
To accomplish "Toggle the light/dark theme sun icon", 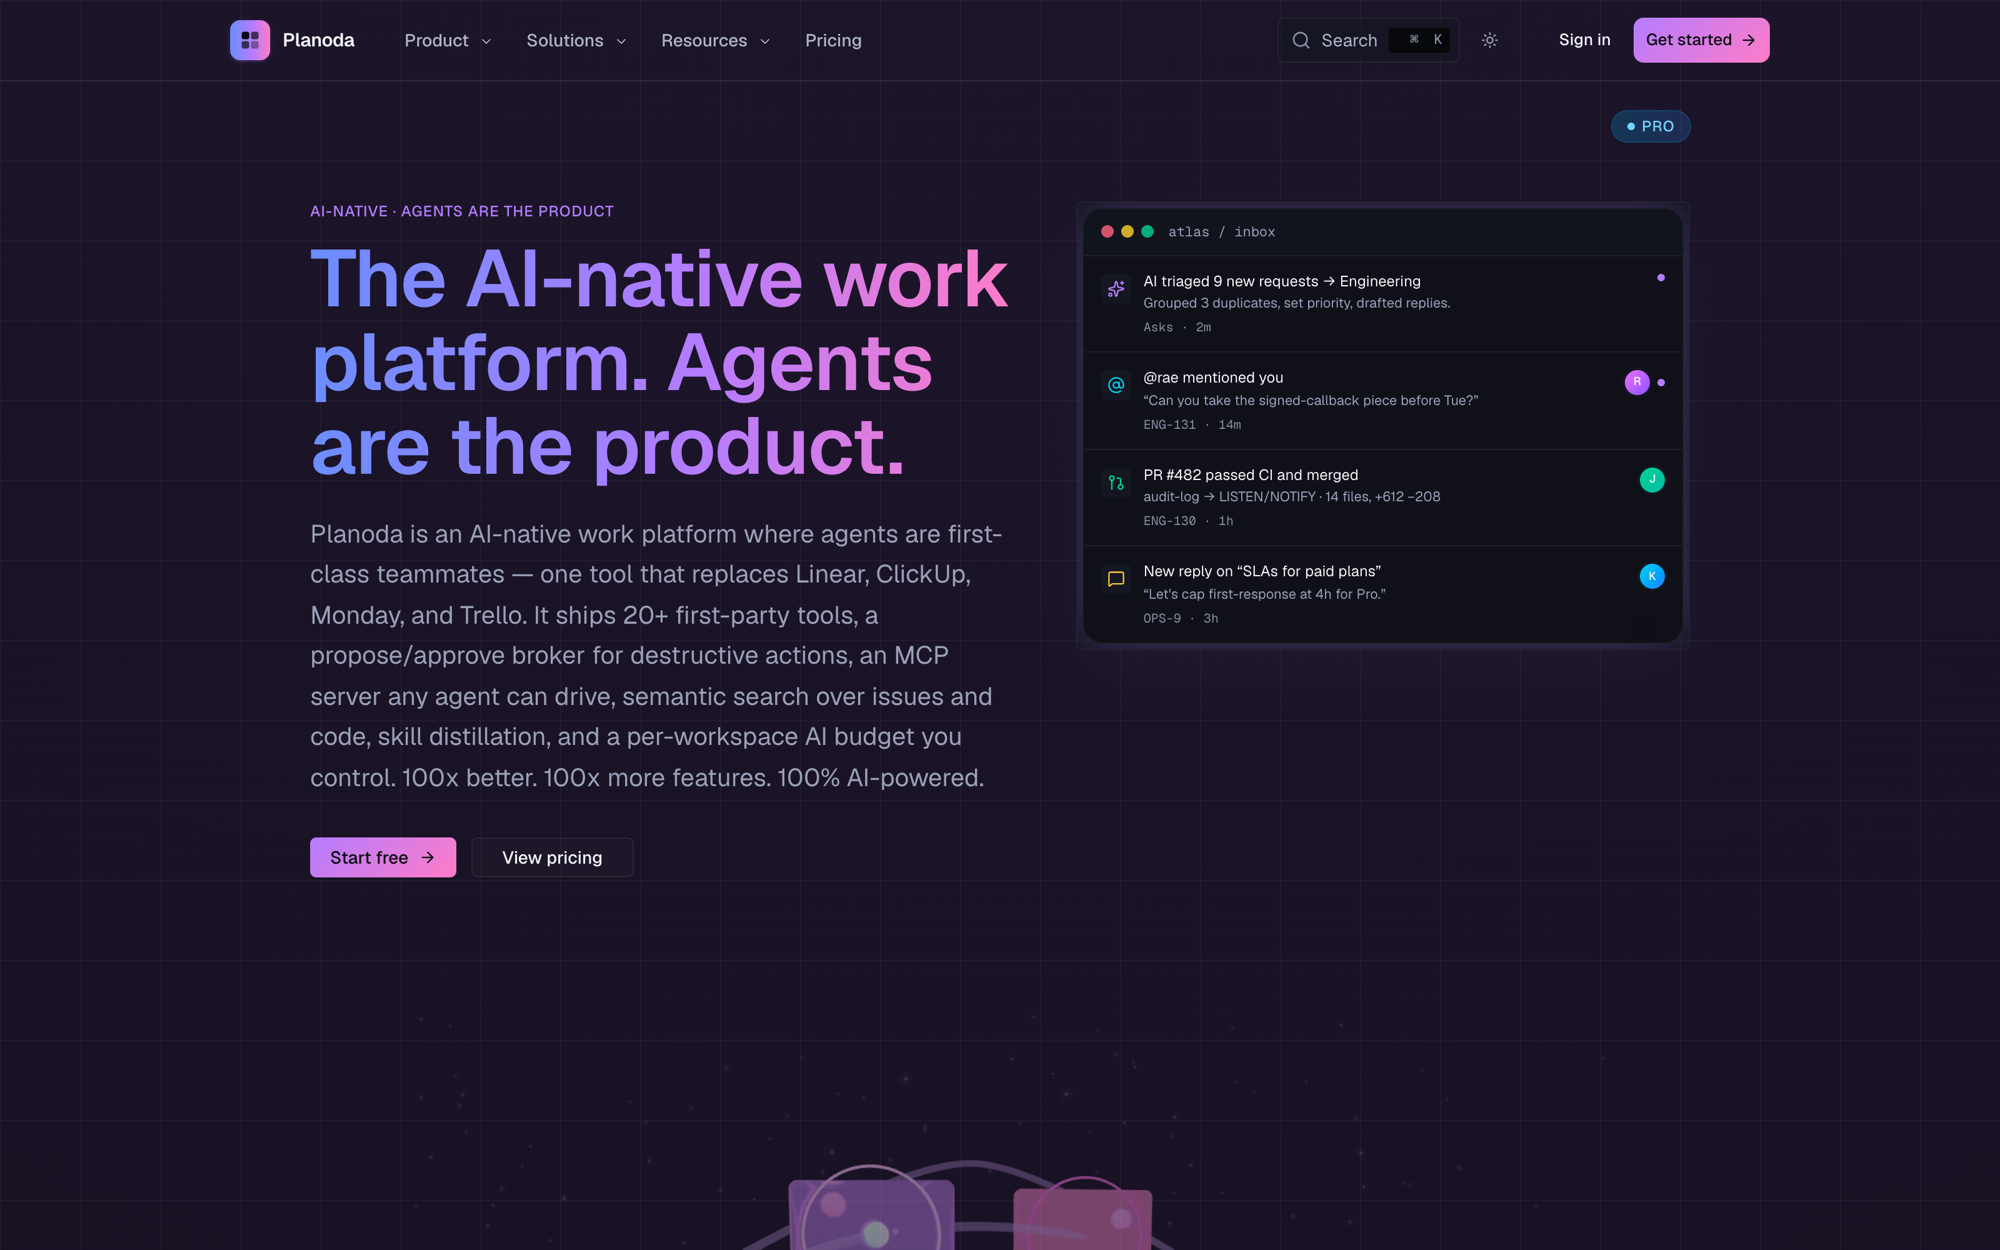I will pyautogui.click(x=1490, y=40).
